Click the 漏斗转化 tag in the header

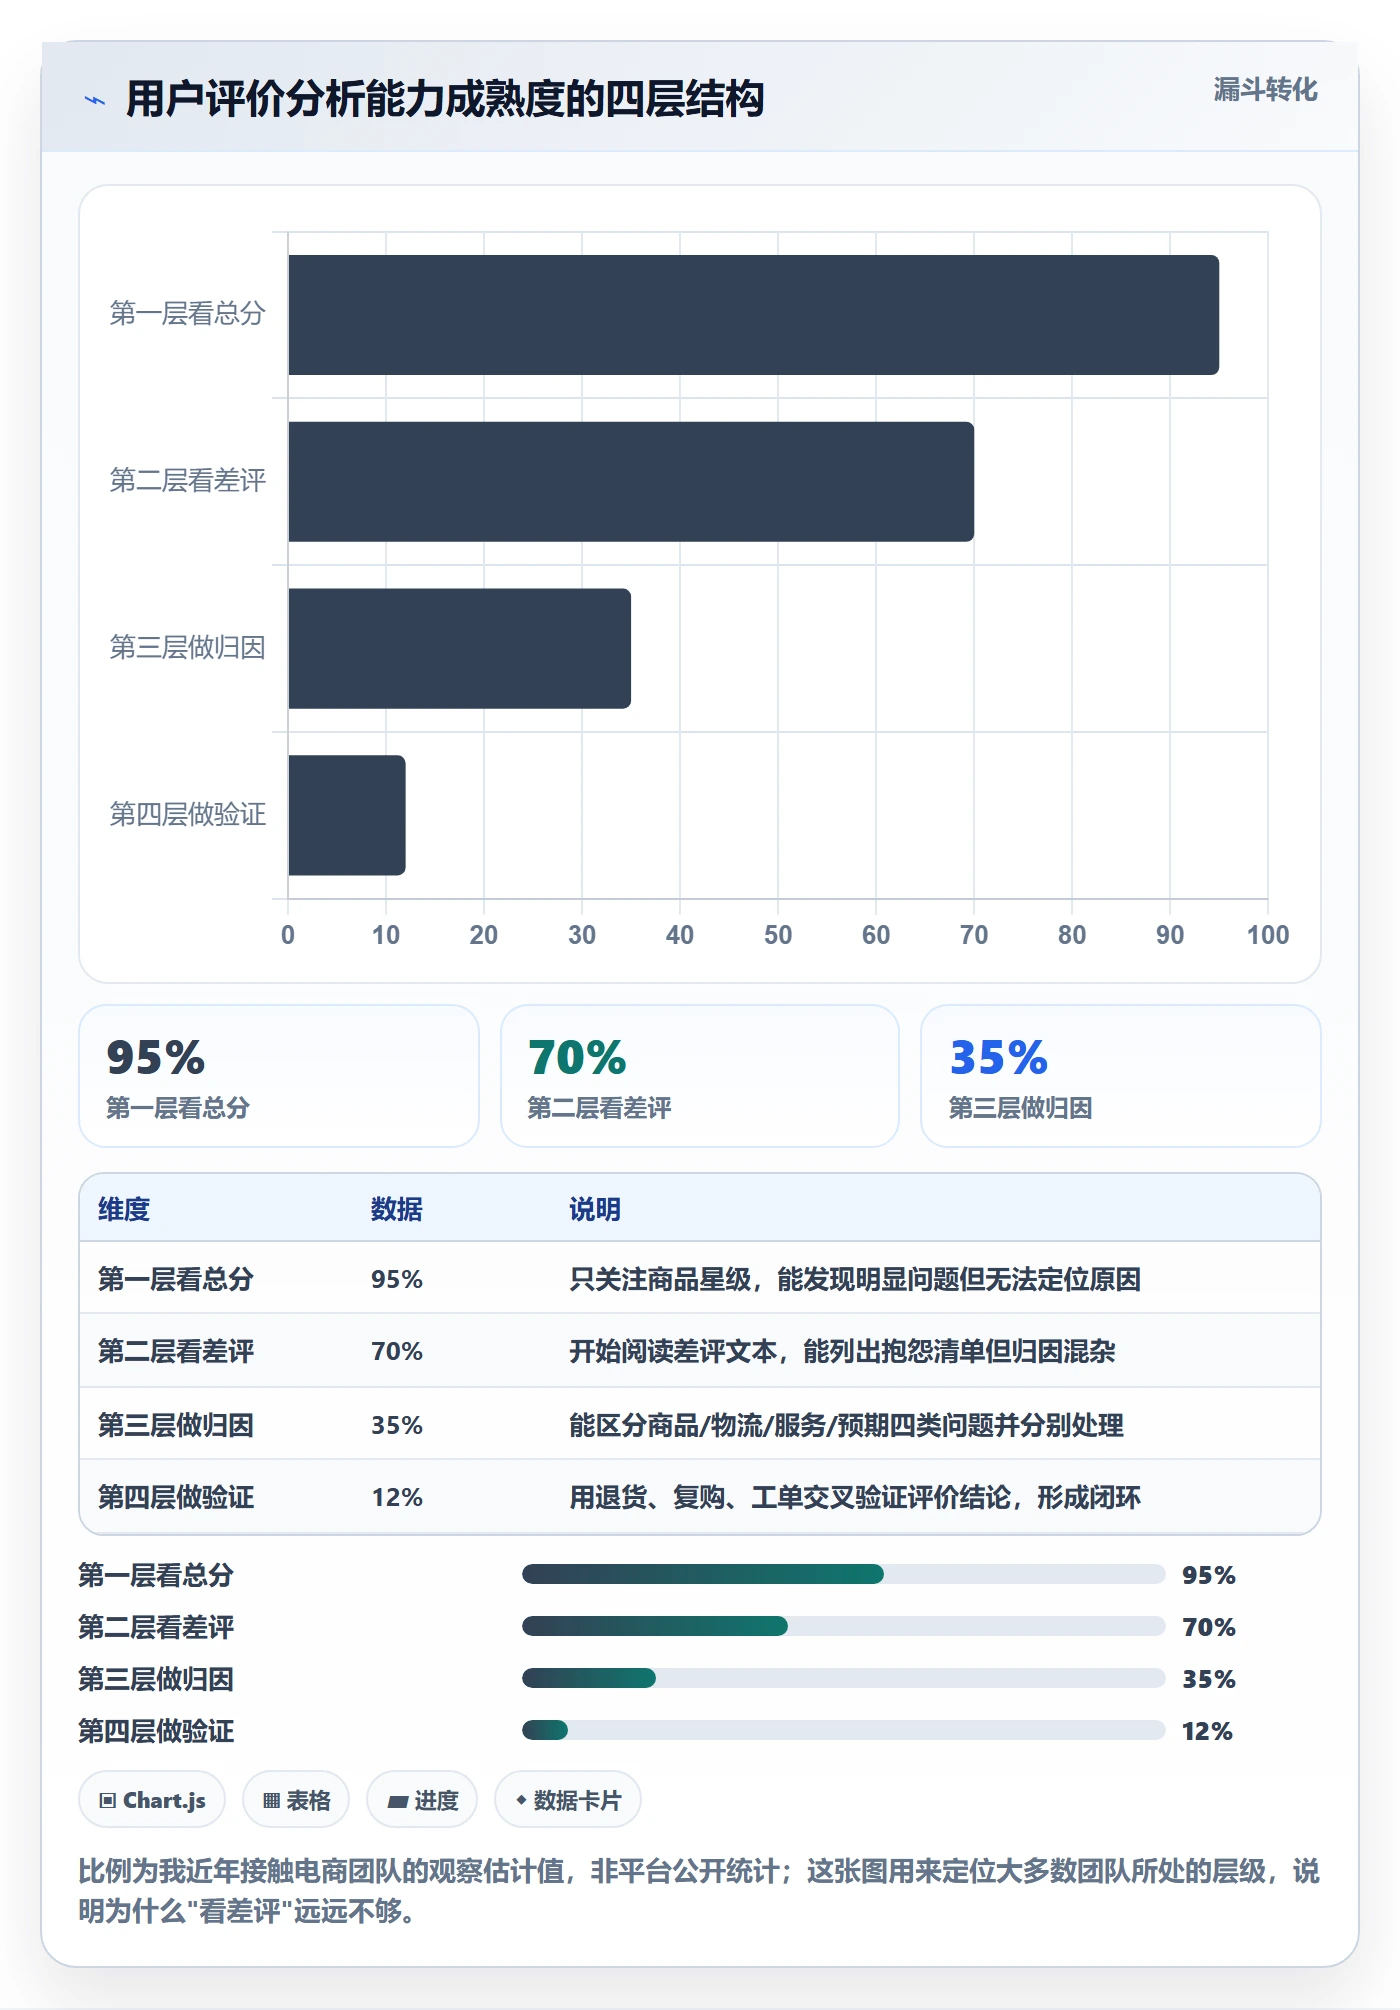(x=1265, y=90)
